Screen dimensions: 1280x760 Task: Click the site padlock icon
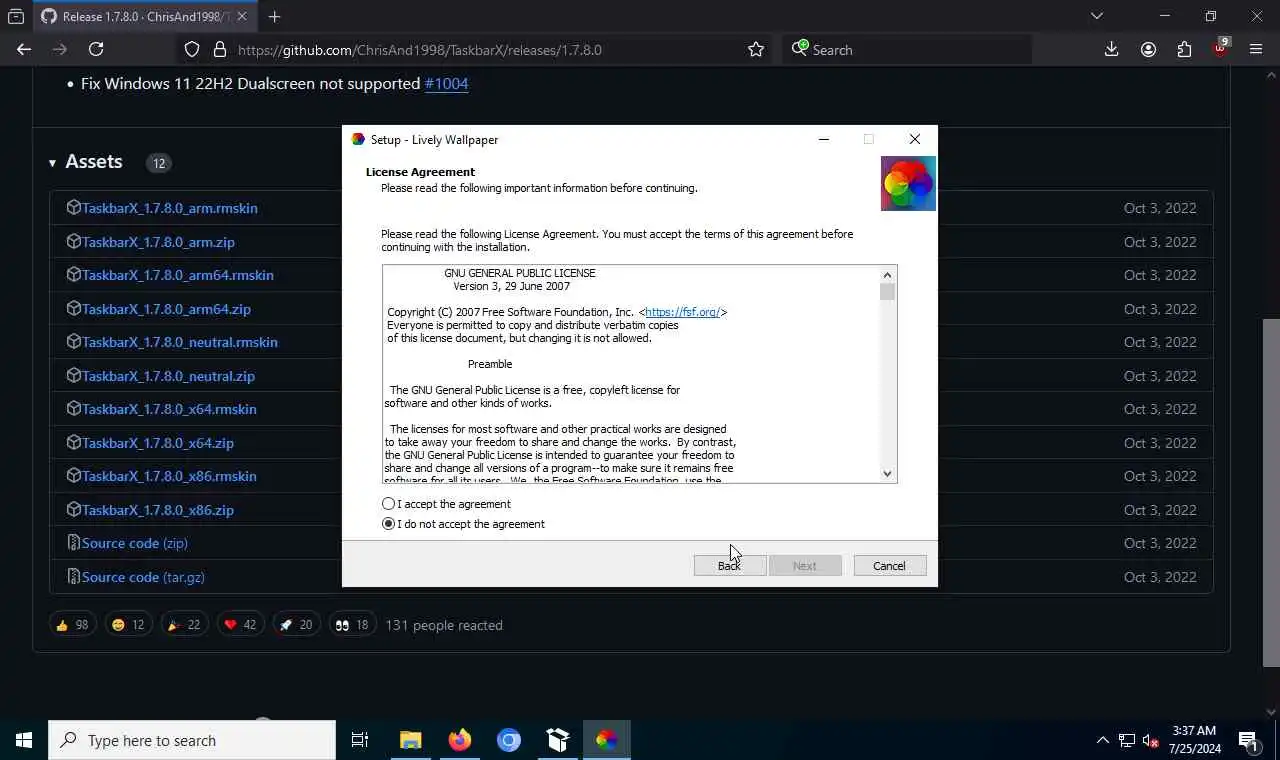(x=219, y=49)
